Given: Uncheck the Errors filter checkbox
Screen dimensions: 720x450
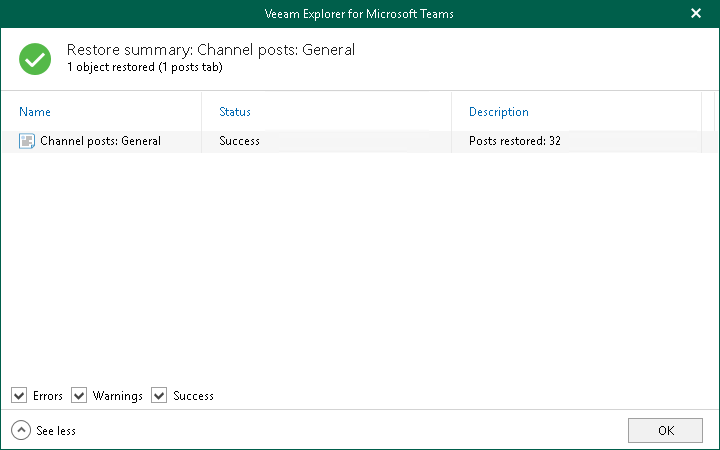Looking at the screenshot, I should pyautogui.click(x=19, y=396).
